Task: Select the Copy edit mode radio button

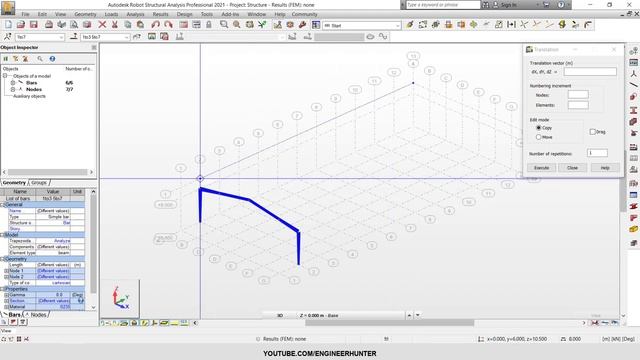Action: click(x=538, y=128)
